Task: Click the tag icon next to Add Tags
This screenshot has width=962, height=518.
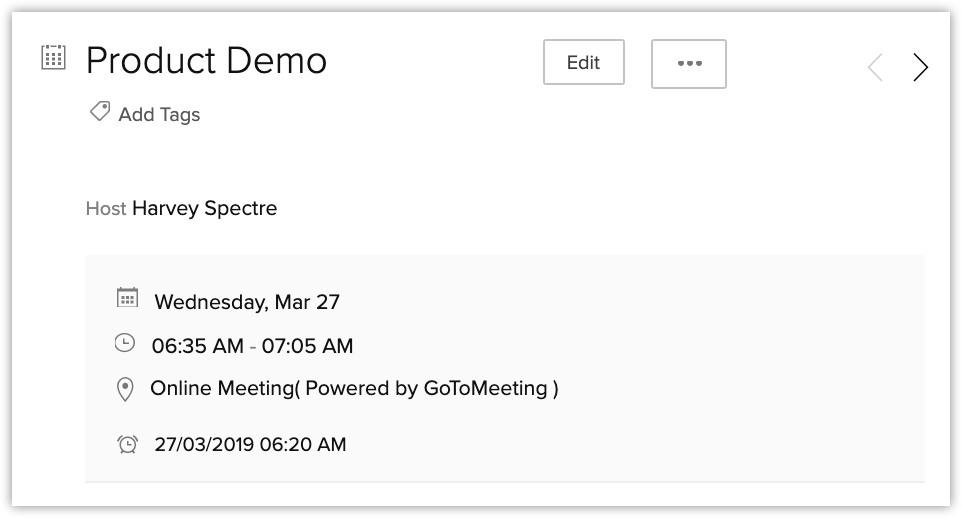Action: tap(99, 112)
